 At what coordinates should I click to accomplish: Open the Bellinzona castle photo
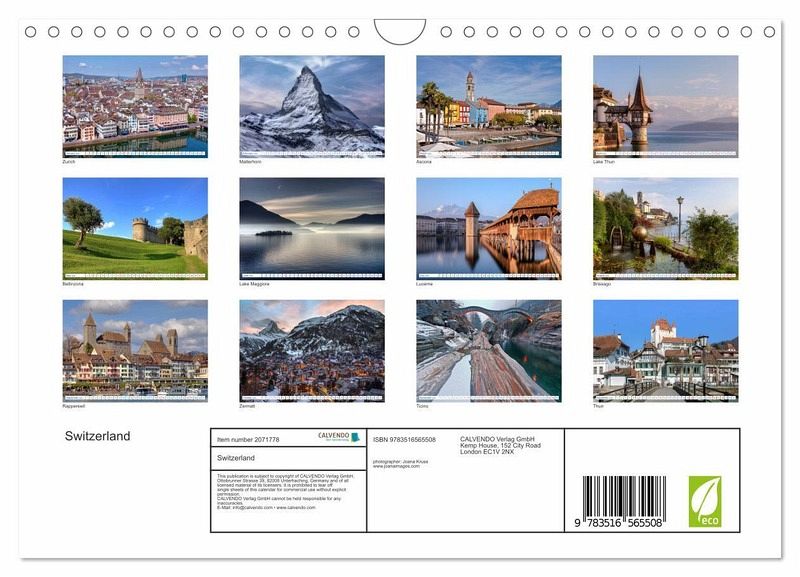coord(135,228)
